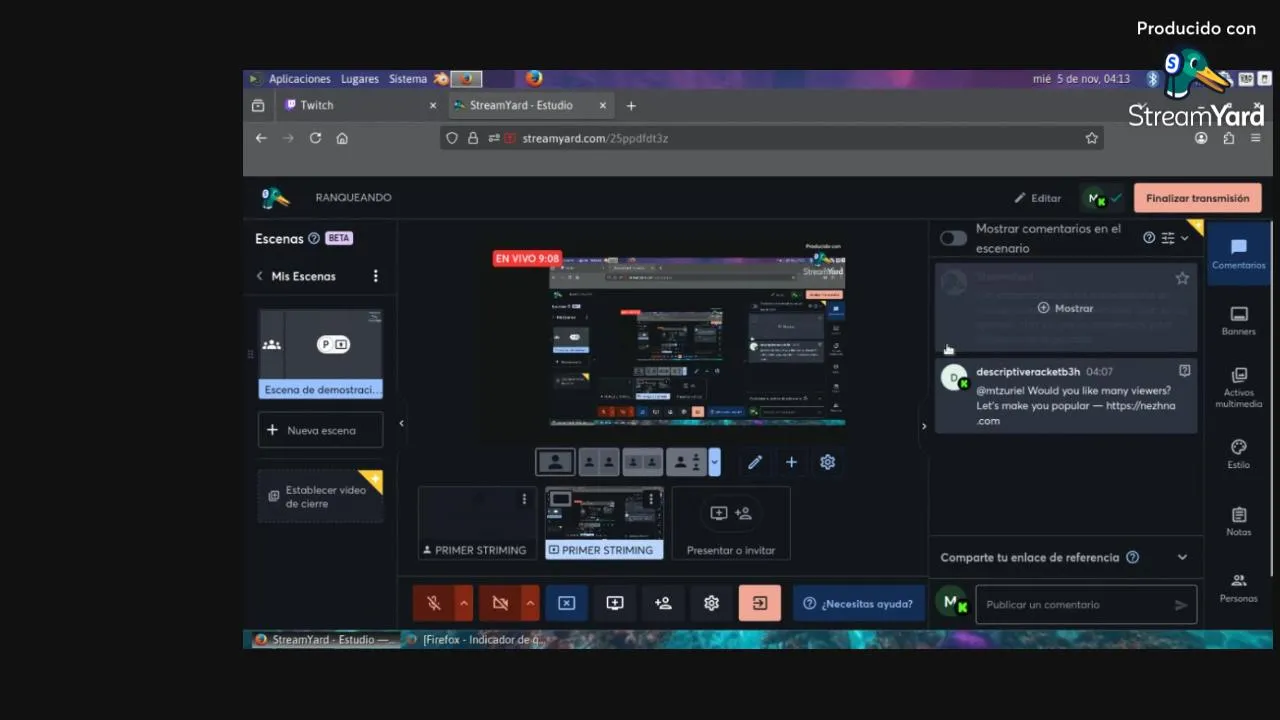Image resolution: width=1280 pixels, height=720 pixels.
Task: Open the Estilo sidebar tab
Action: click(x=1238, y=454)
